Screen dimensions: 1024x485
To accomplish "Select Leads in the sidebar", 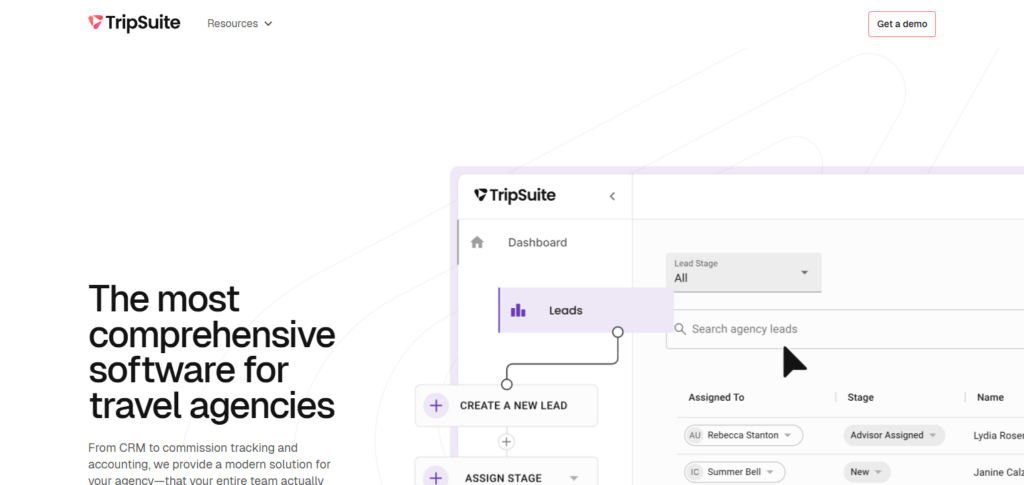I will pyautogui.click(x=586, y=310).
